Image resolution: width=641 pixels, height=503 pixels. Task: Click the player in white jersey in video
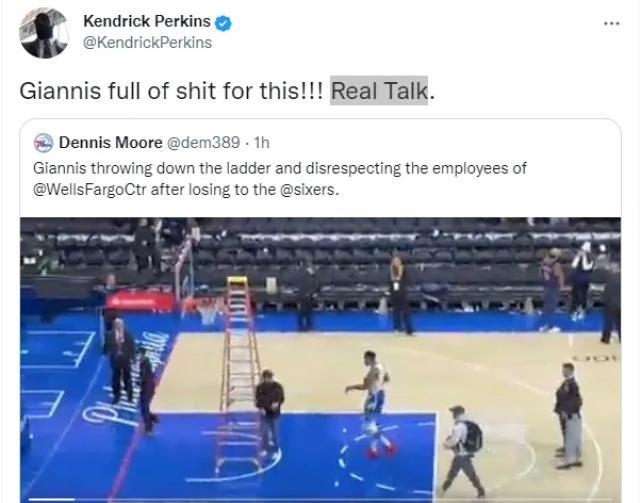click(374, 404)
